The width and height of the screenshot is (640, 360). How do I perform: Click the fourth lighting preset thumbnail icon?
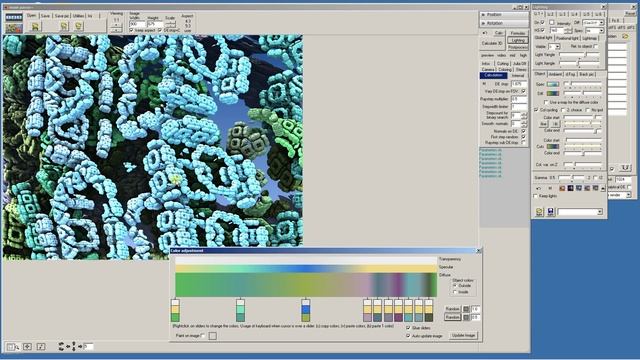pos(587,188)
